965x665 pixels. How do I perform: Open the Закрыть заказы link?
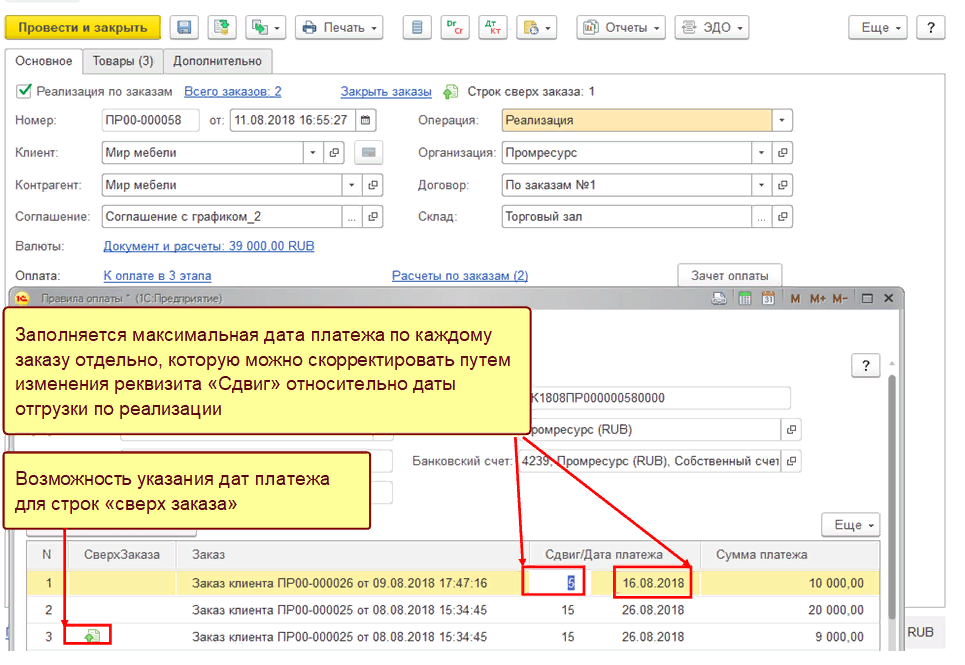point(386,92)
